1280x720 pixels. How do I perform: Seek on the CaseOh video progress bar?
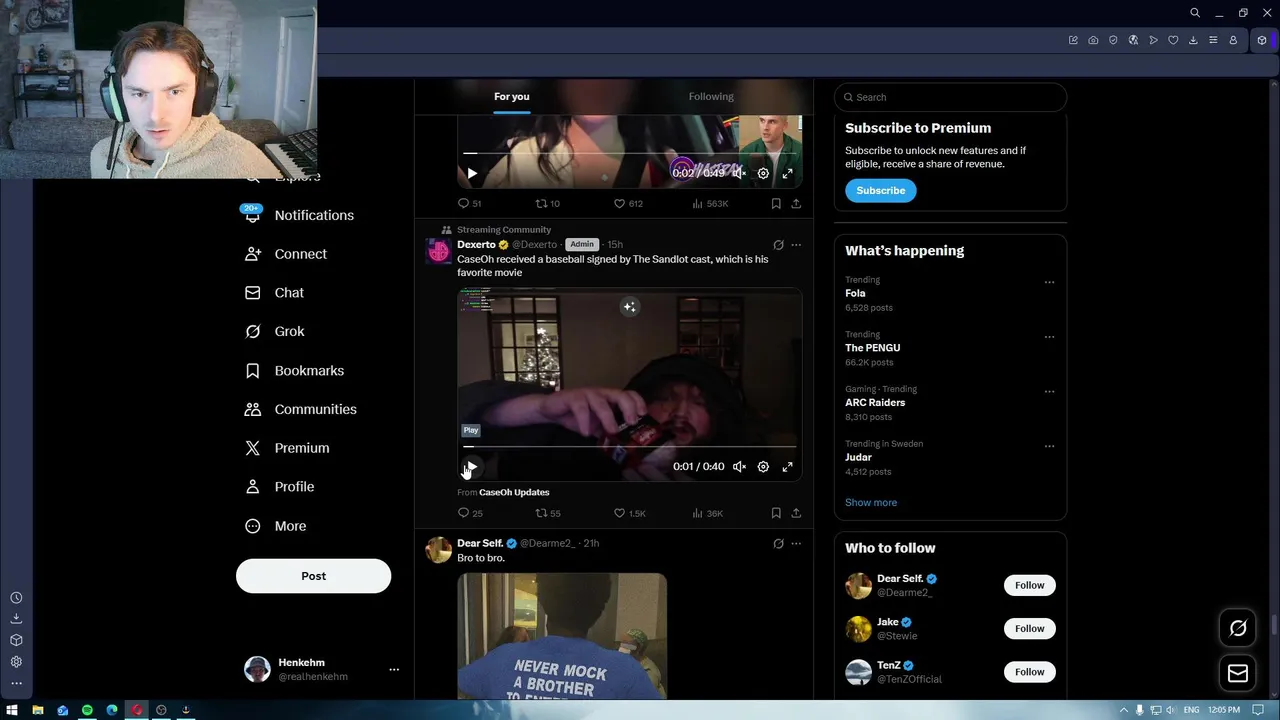629,446
